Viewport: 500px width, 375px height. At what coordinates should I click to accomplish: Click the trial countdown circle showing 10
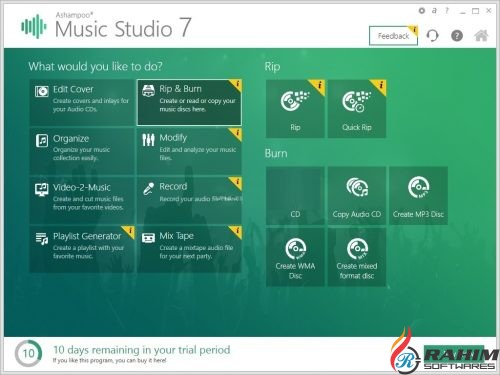28,353
